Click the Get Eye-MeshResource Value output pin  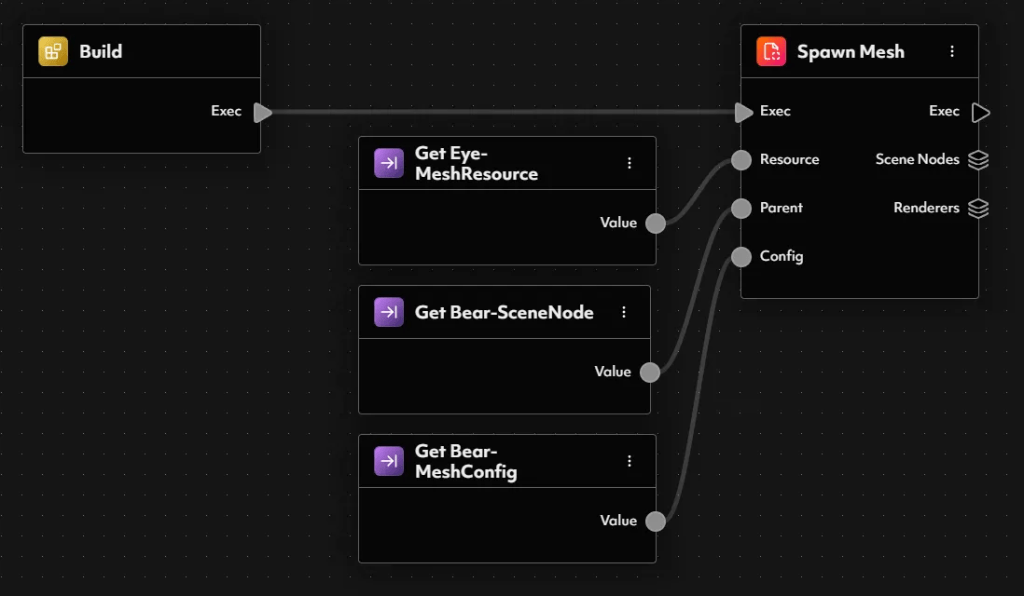[655, 223]
